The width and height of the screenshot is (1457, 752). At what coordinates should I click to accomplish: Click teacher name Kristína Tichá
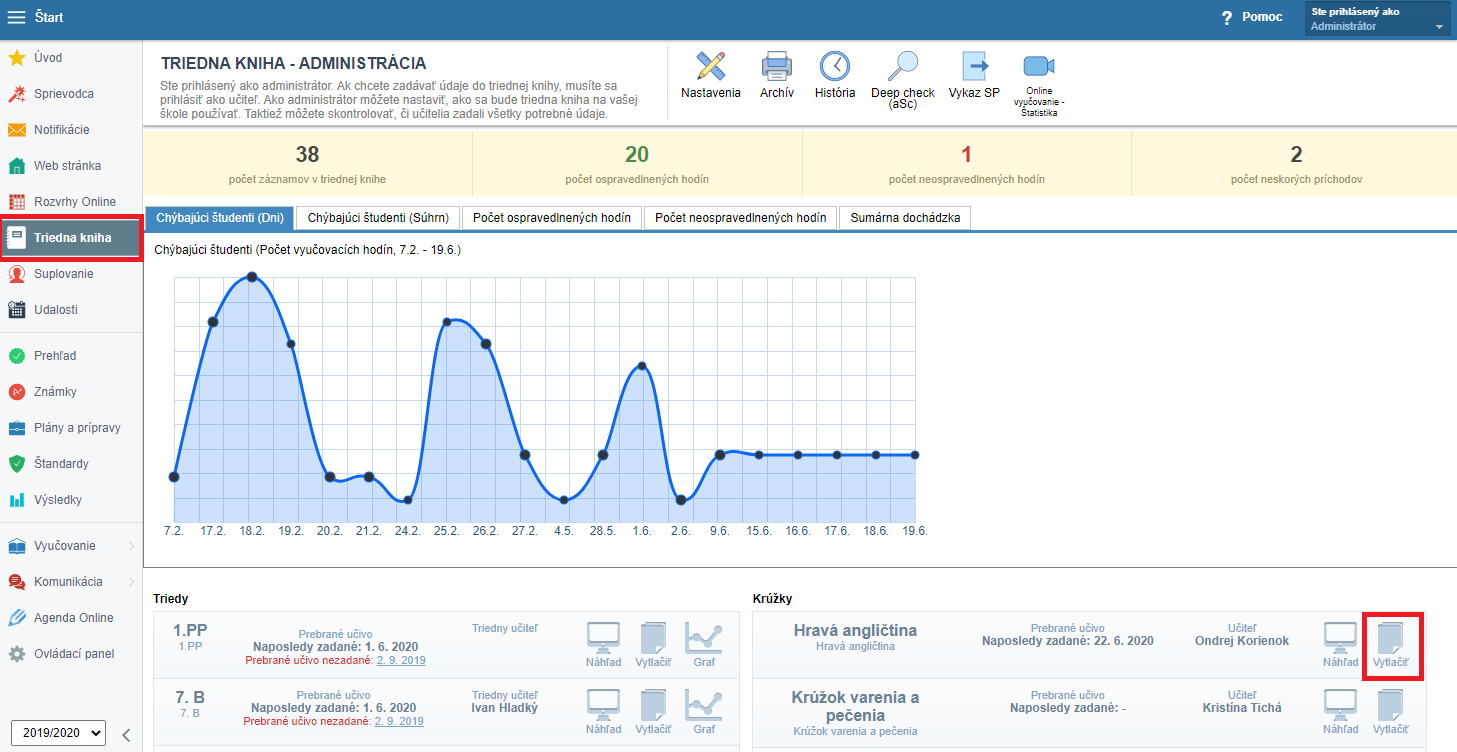click(x=1242, y=707)
